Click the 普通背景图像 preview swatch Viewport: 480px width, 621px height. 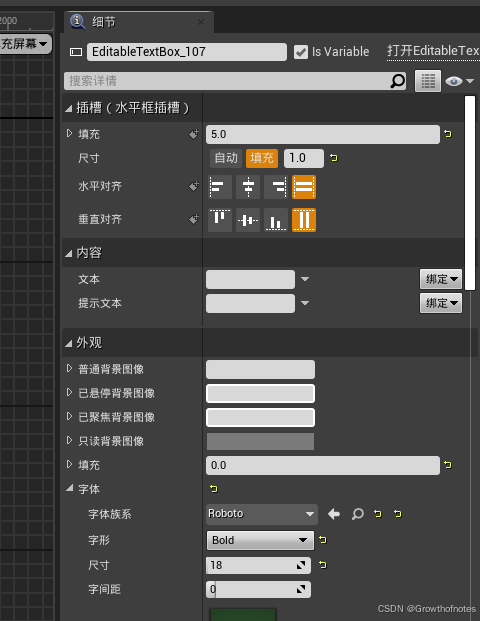tap(260, 370)
